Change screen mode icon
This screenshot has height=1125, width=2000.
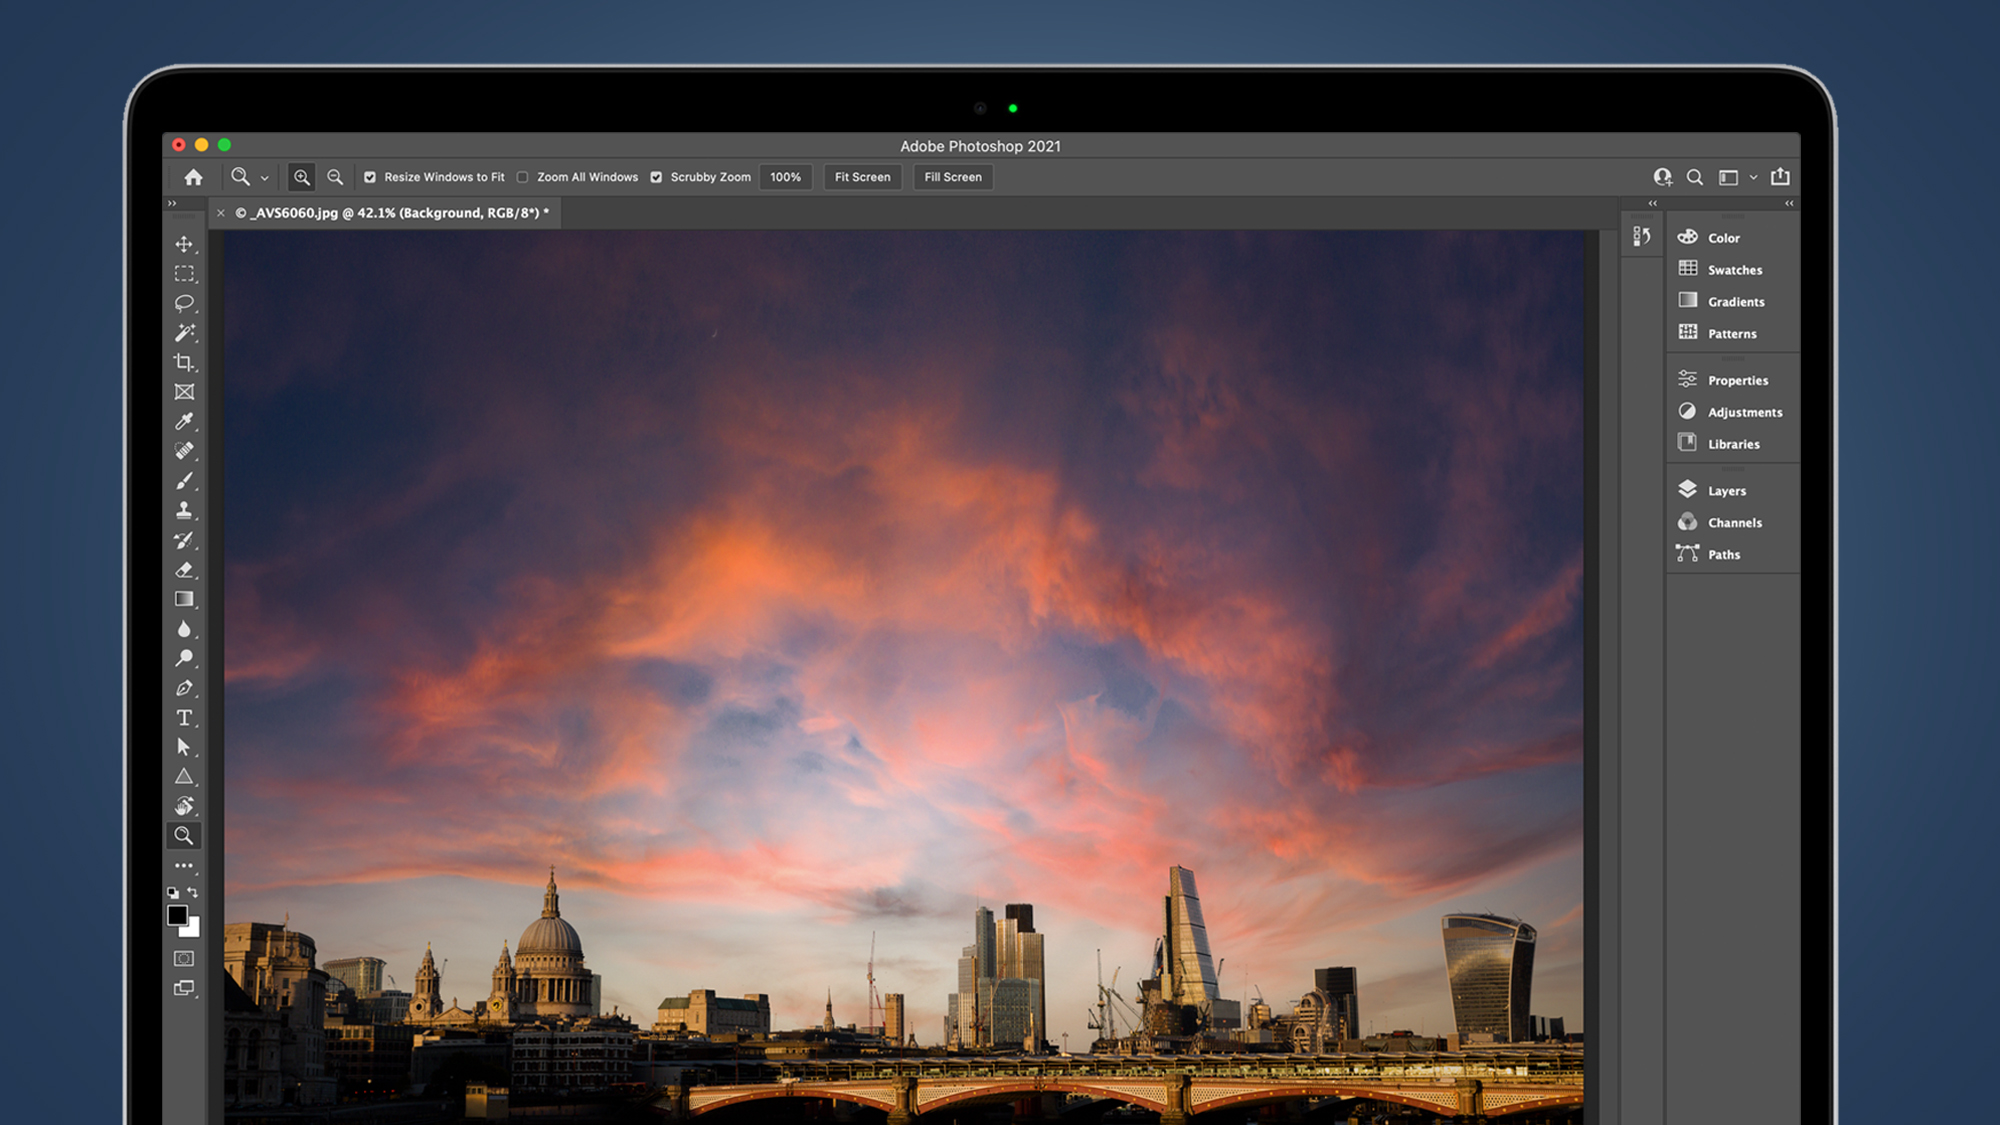pos(184,988)
